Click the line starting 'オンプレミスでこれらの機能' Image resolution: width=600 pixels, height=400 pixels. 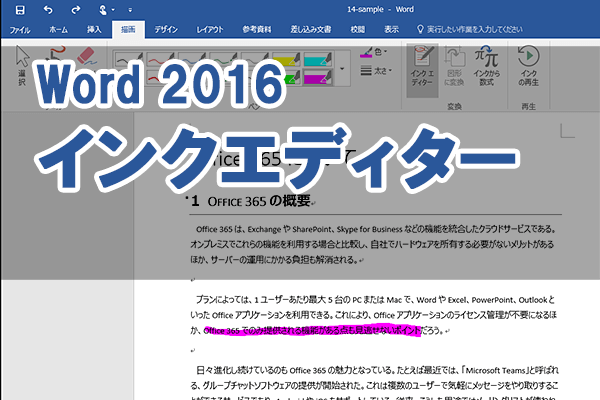(x=372, y=244)
